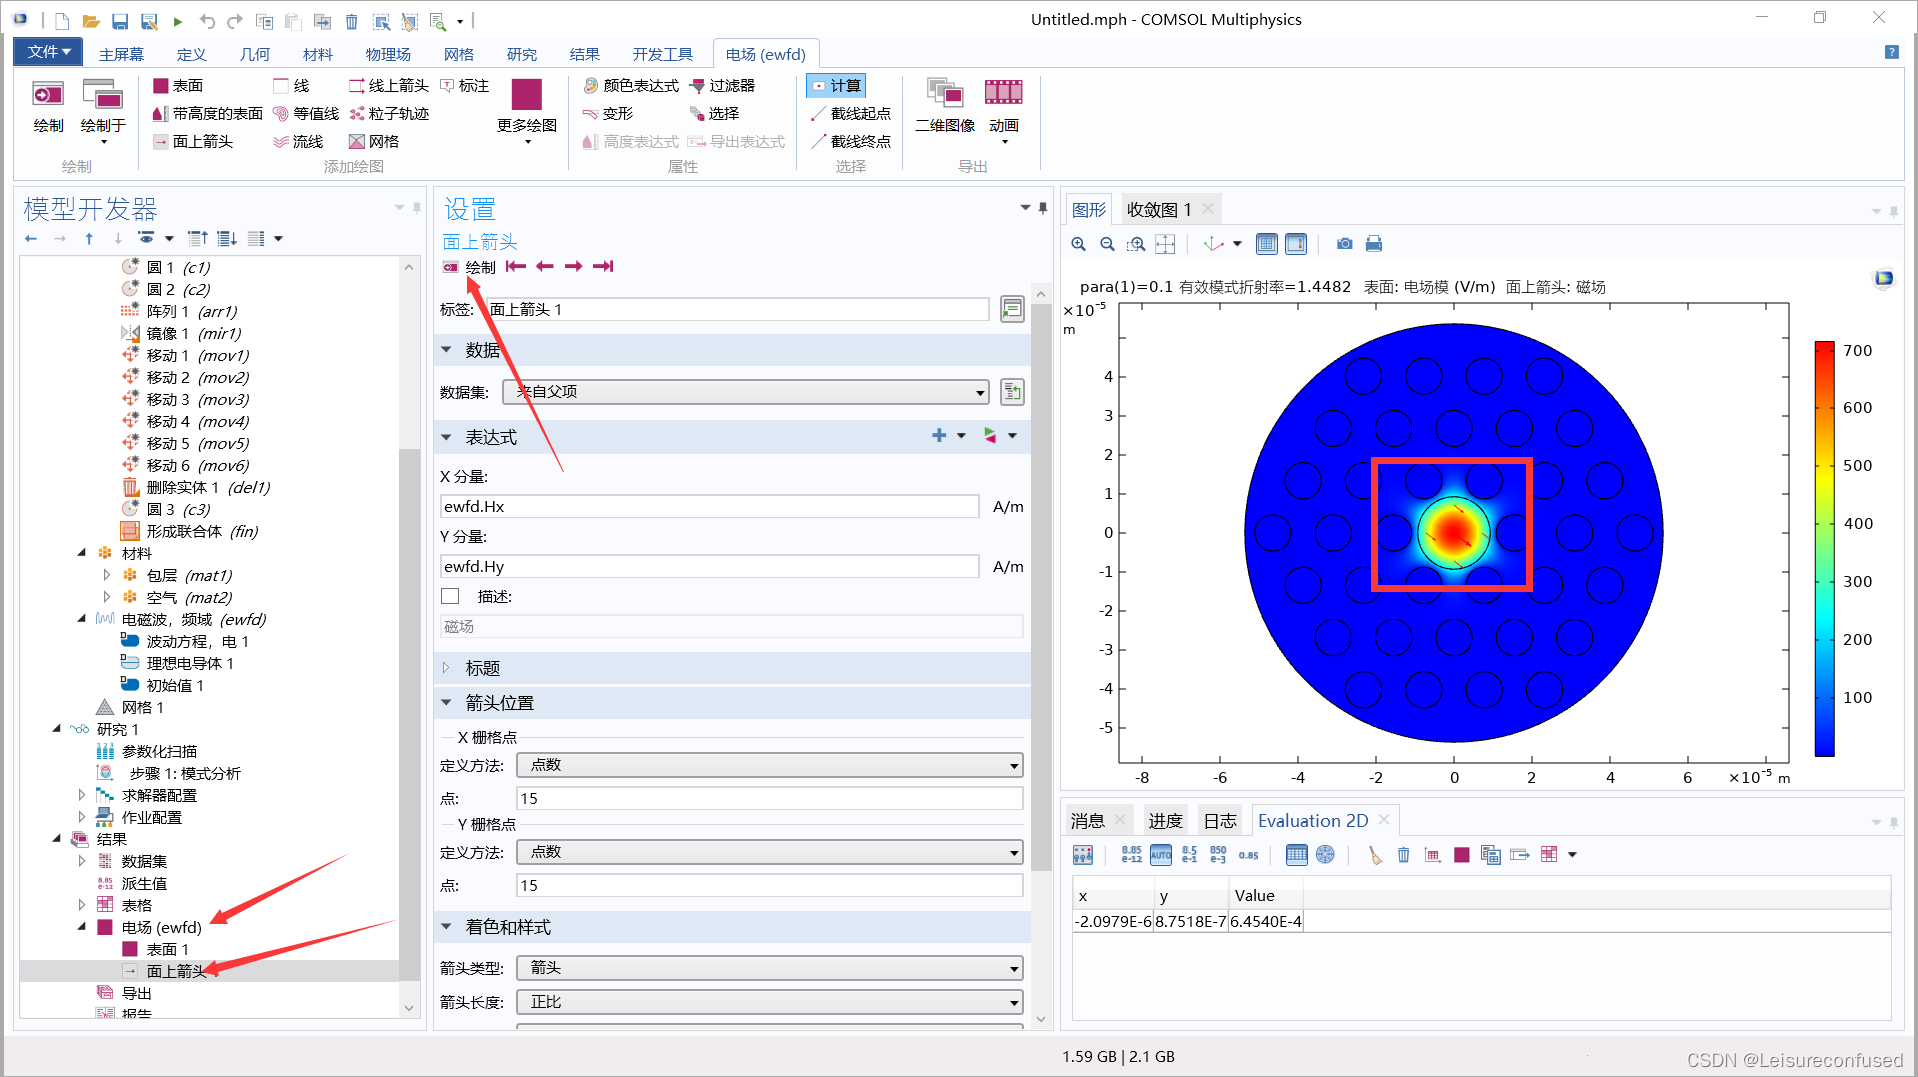Viewport: 1918px width, 1077px height.
Task: Toggle the show legends button in graphics
Action: tap(1296, 244)
